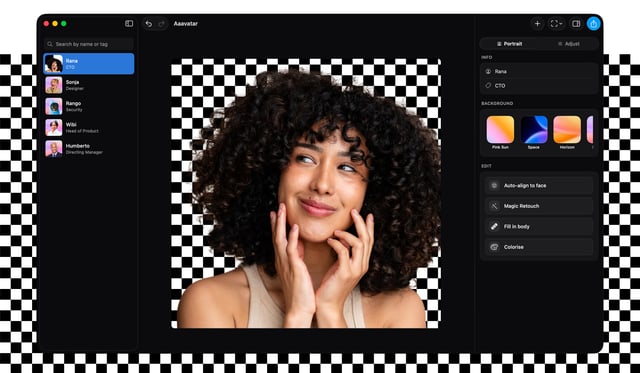Click the Magic Retouch wand icon

494,206
